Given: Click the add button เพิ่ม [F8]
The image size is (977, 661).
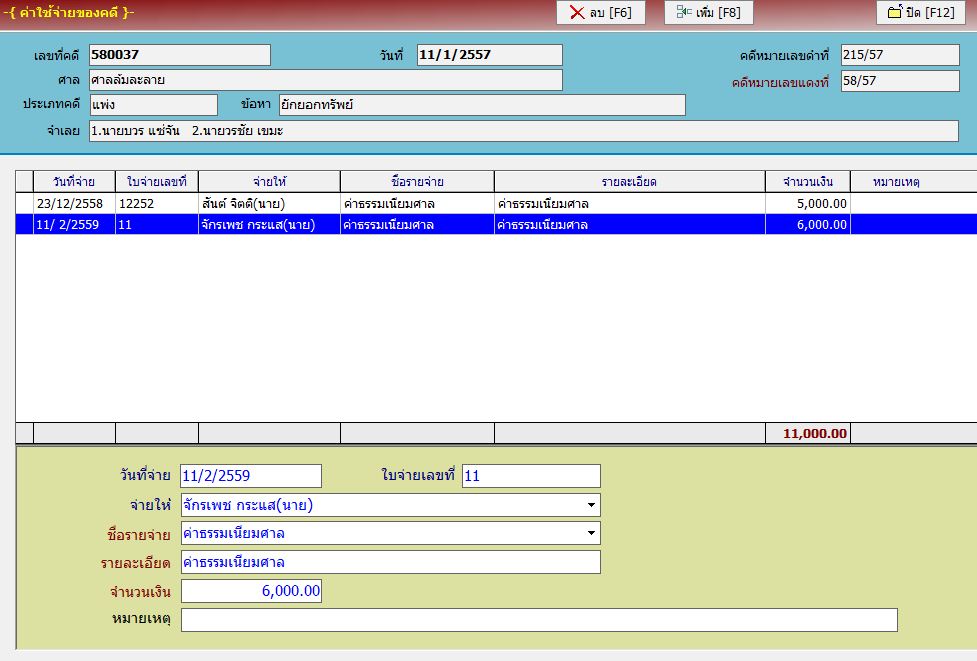Looking at the screenshot, I should click(708, 12).
